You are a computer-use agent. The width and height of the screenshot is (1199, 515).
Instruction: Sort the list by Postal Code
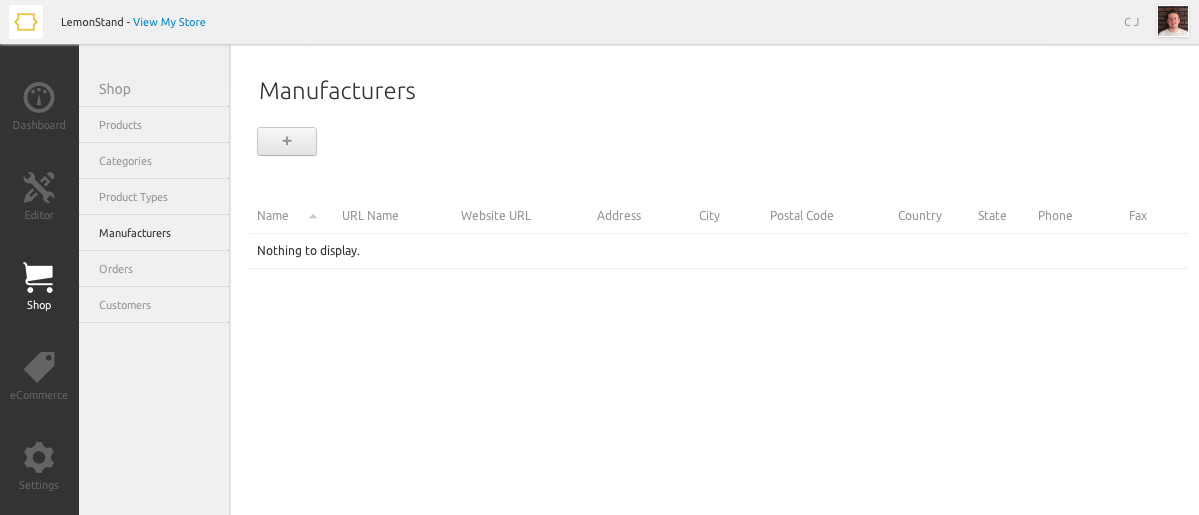[801, 216]
